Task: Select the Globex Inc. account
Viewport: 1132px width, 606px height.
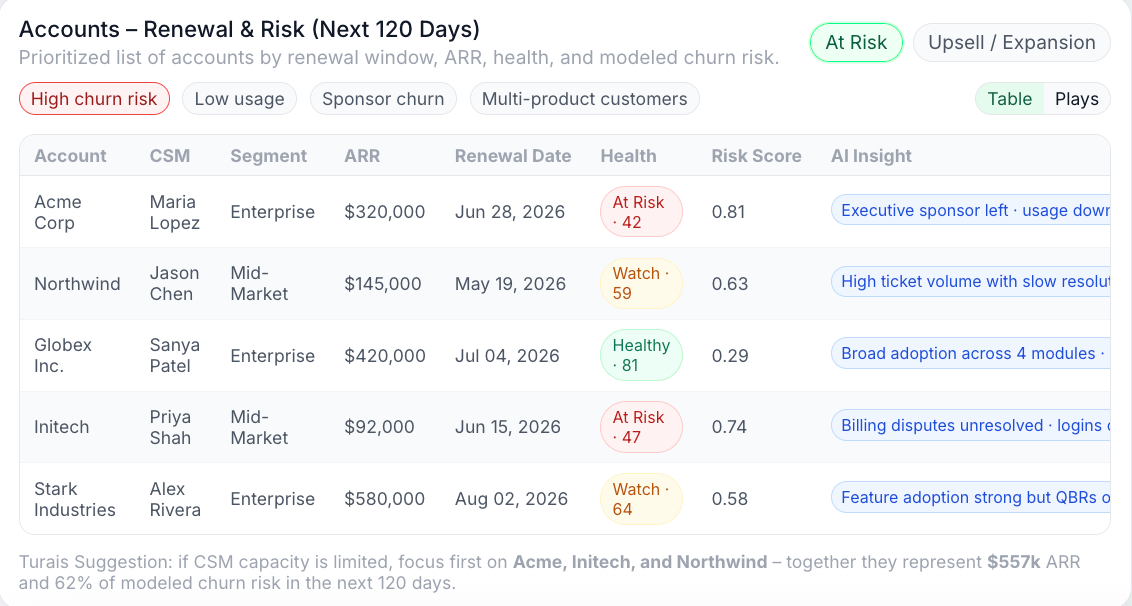Action: (63, 356)
